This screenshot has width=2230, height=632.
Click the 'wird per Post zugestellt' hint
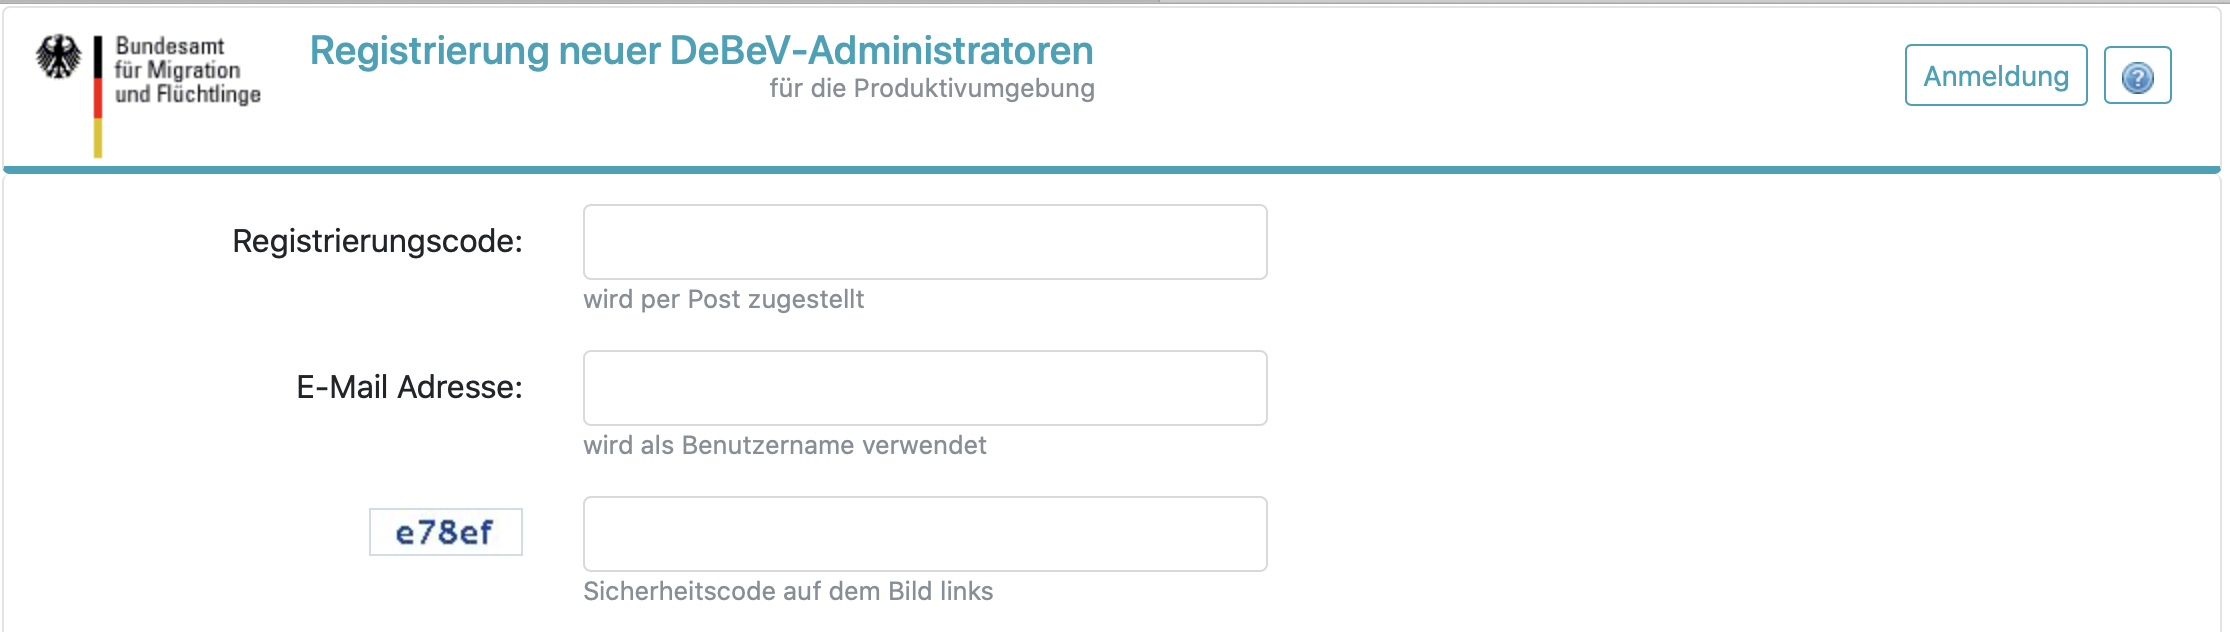(723, 299)
